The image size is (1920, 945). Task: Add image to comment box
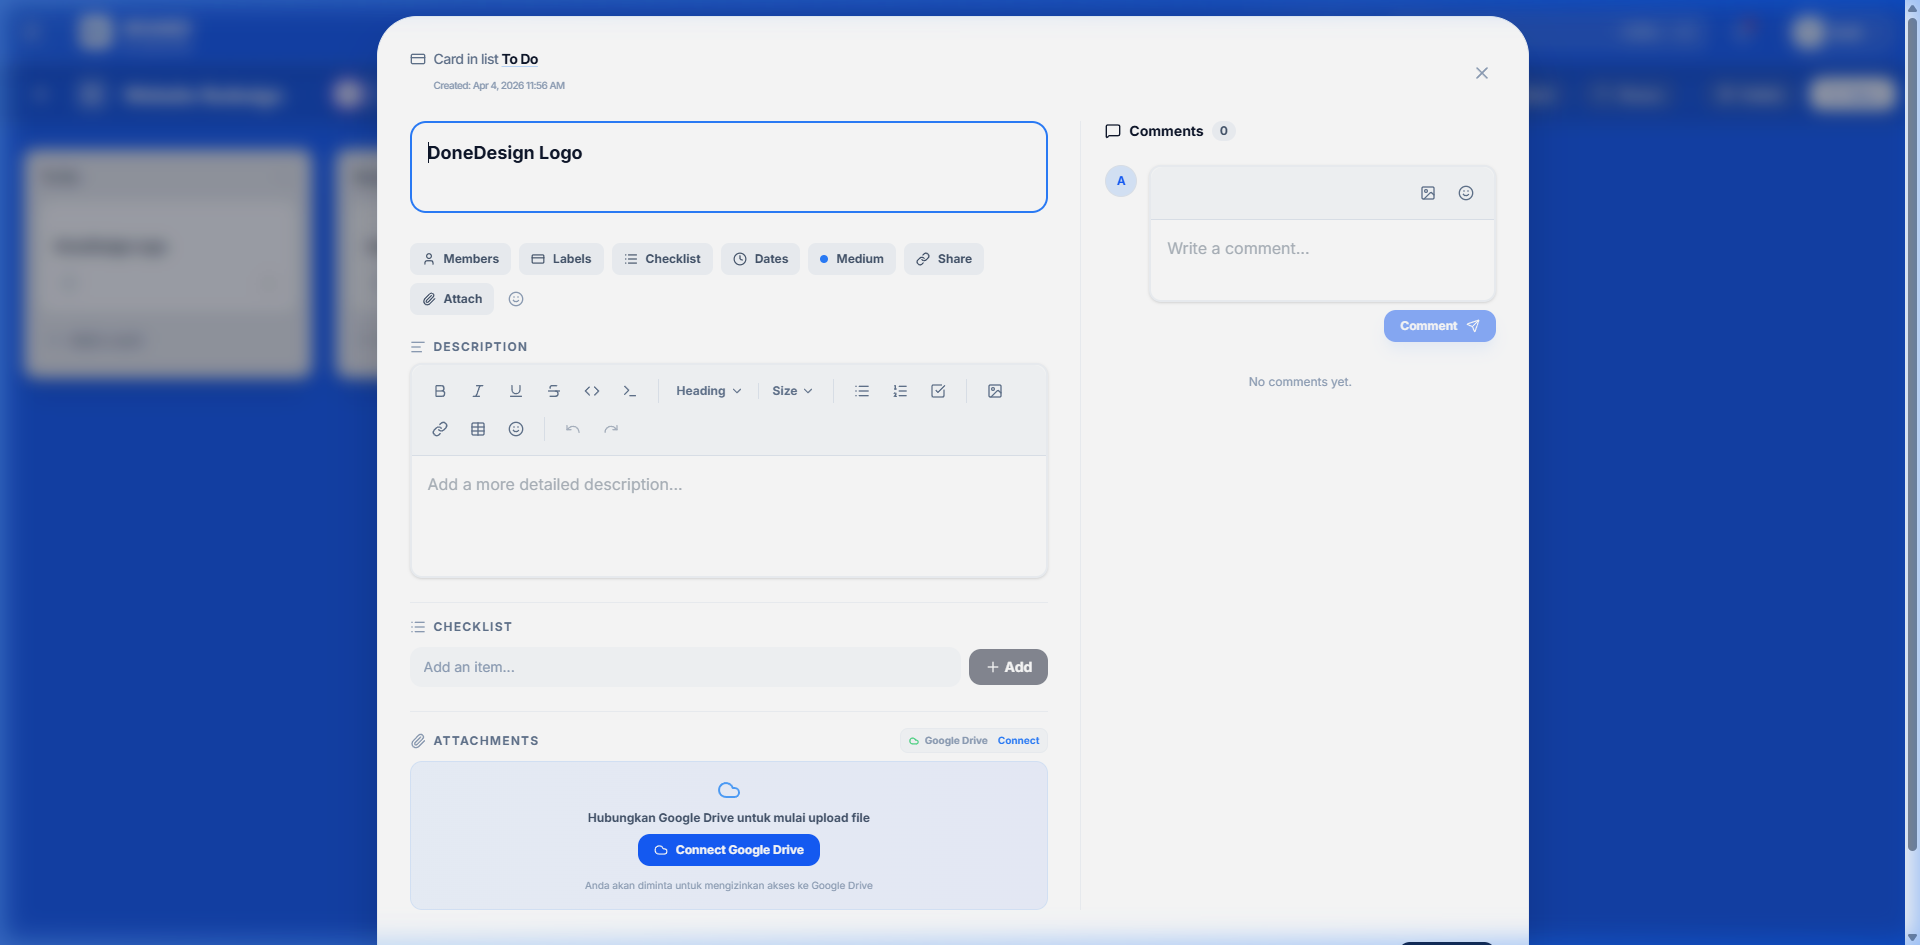click(x=1428, y=193)
